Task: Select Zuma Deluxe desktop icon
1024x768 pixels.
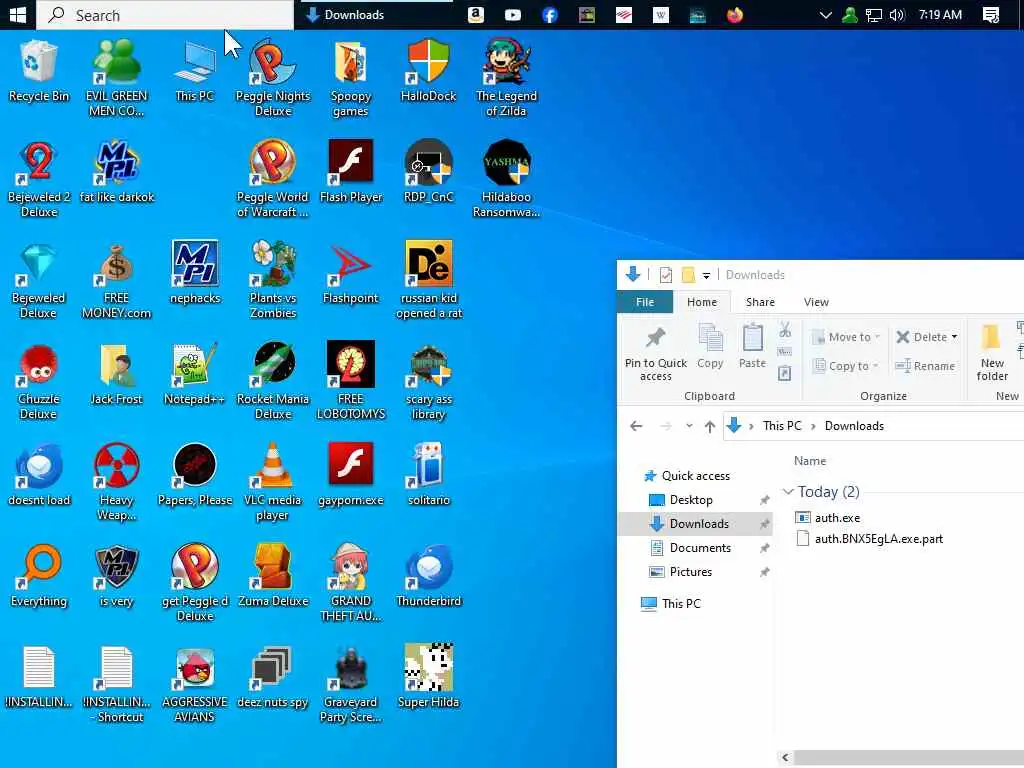Action: (x=273, y=576)
